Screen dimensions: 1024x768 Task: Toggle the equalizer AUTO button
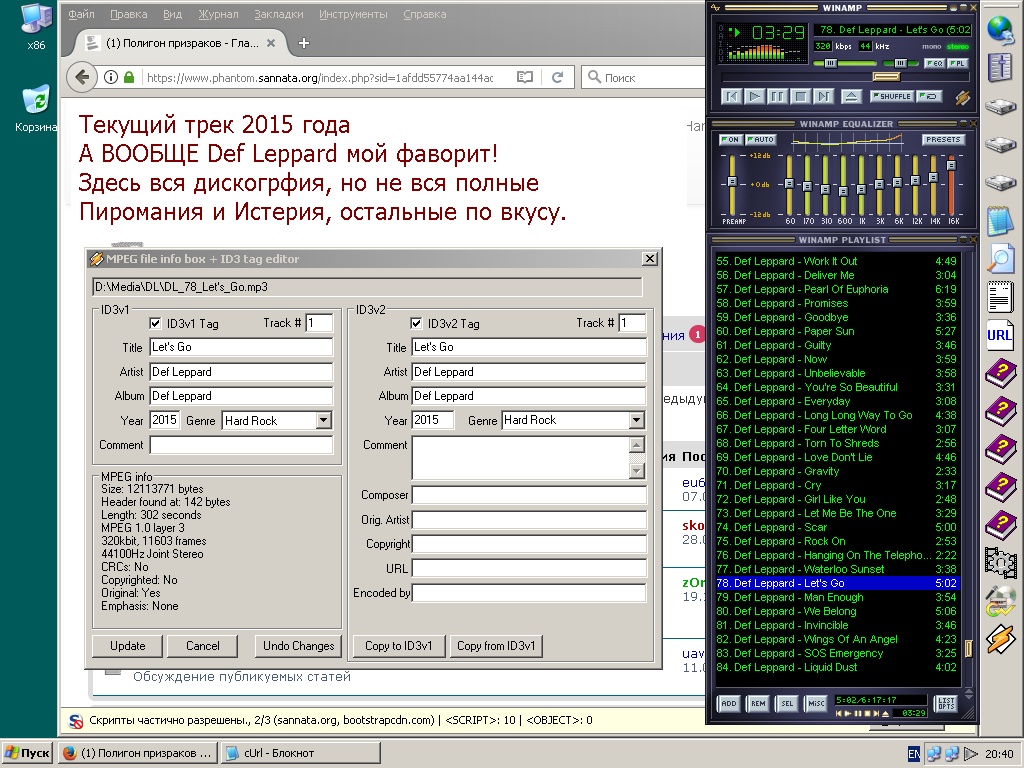click(760, 139)
